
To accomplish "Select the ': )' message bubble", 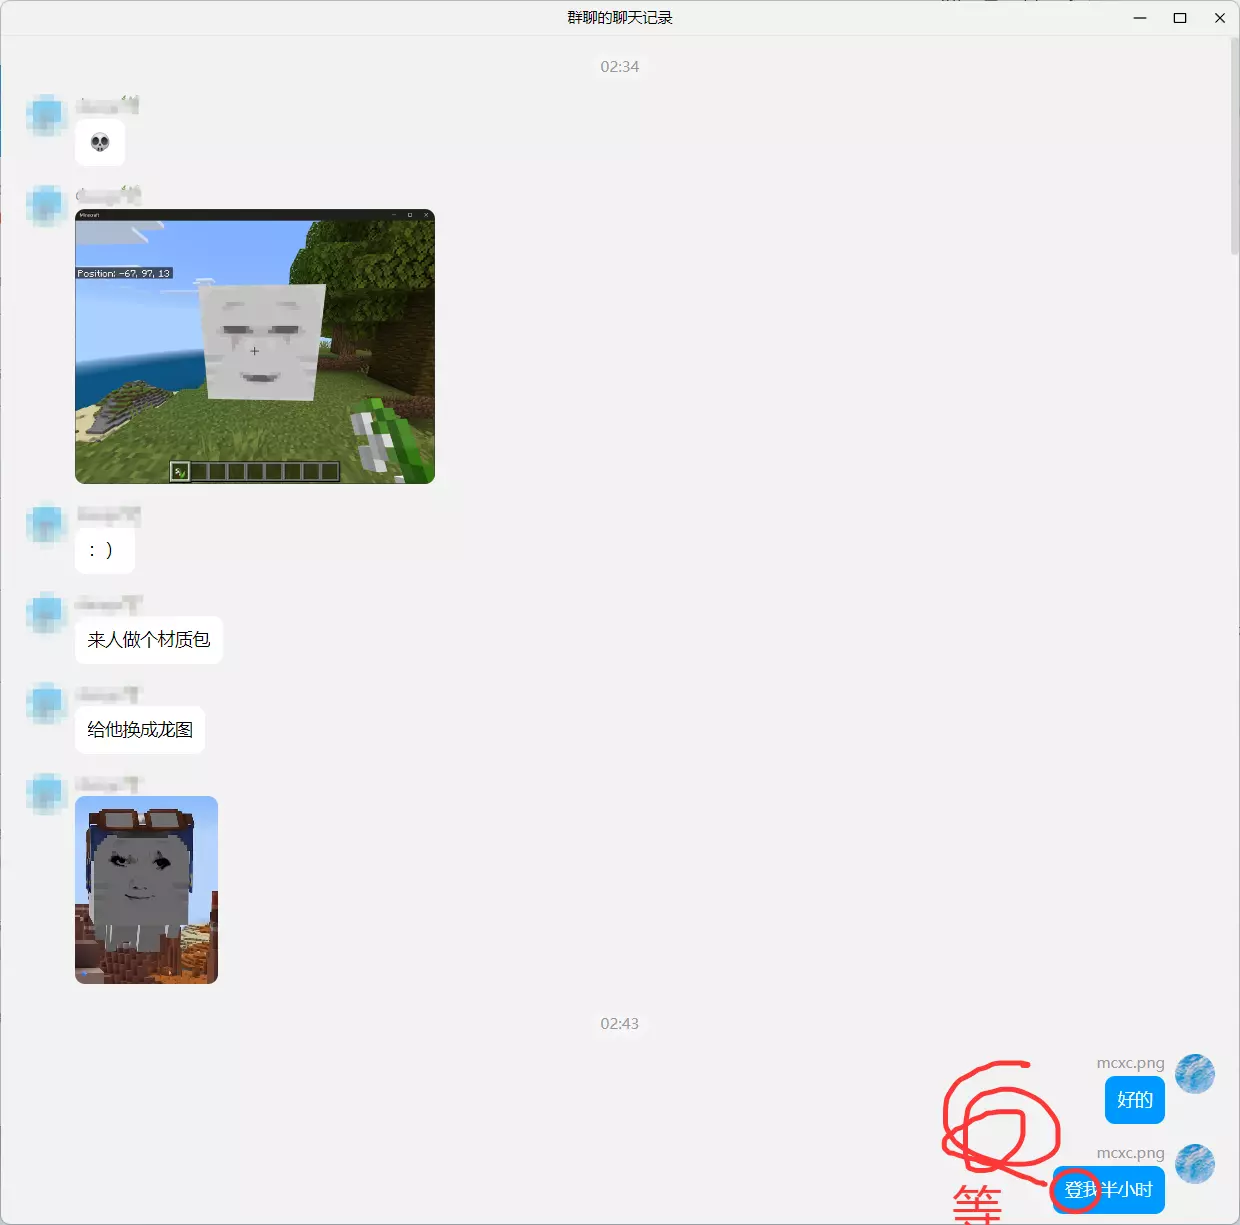I will tap(104, 550).
